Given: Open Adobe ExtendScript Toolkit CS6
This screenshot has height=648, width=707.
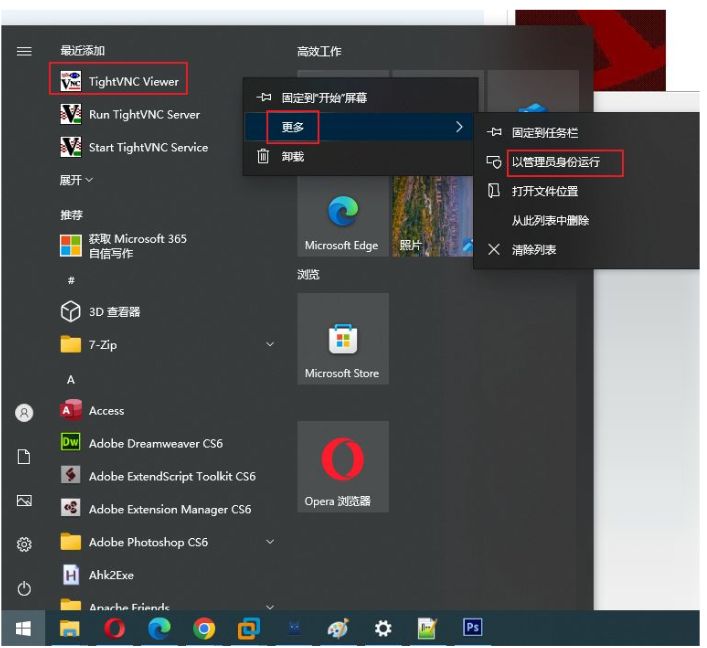Looking at the screenshot, I should point(158,476).
